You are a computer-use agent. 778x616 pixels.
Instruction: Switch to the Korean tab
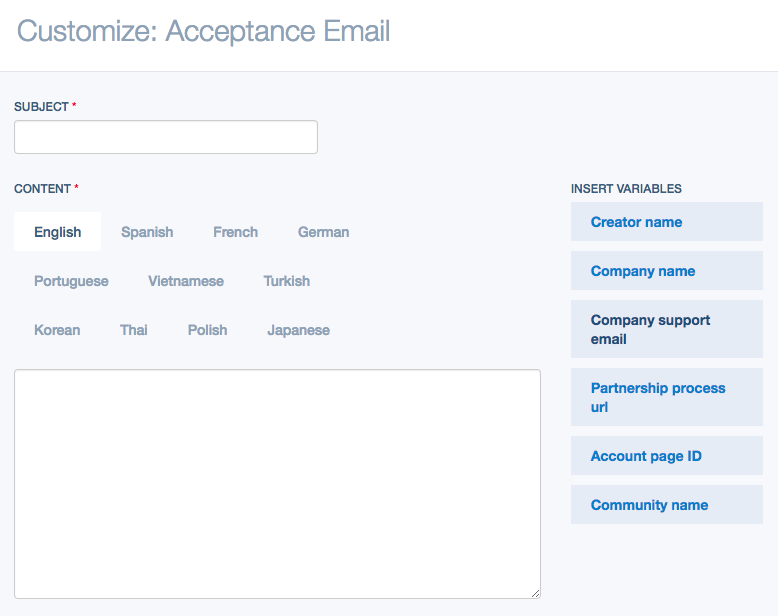pos(57,330)
